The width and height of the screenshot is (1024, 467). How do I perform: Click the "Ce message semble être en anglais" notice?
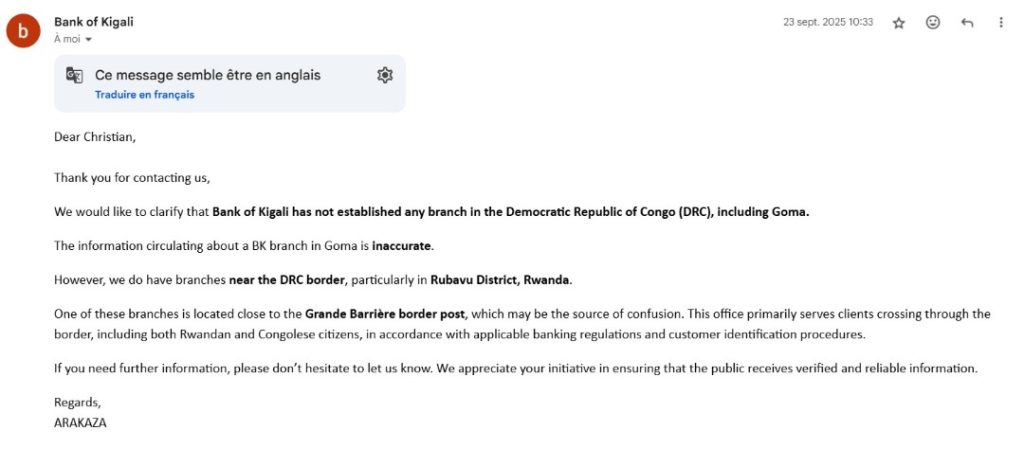click(x=208, y=75)
